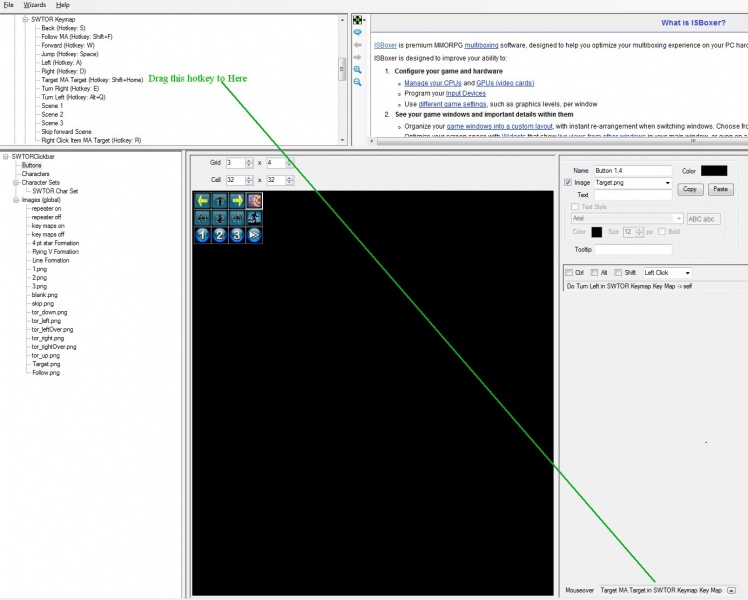This screenshot has width=748, height=600.
Task: Click the zoom out magnifier icon
Action: pyautogui.click(x=357, y=82)
